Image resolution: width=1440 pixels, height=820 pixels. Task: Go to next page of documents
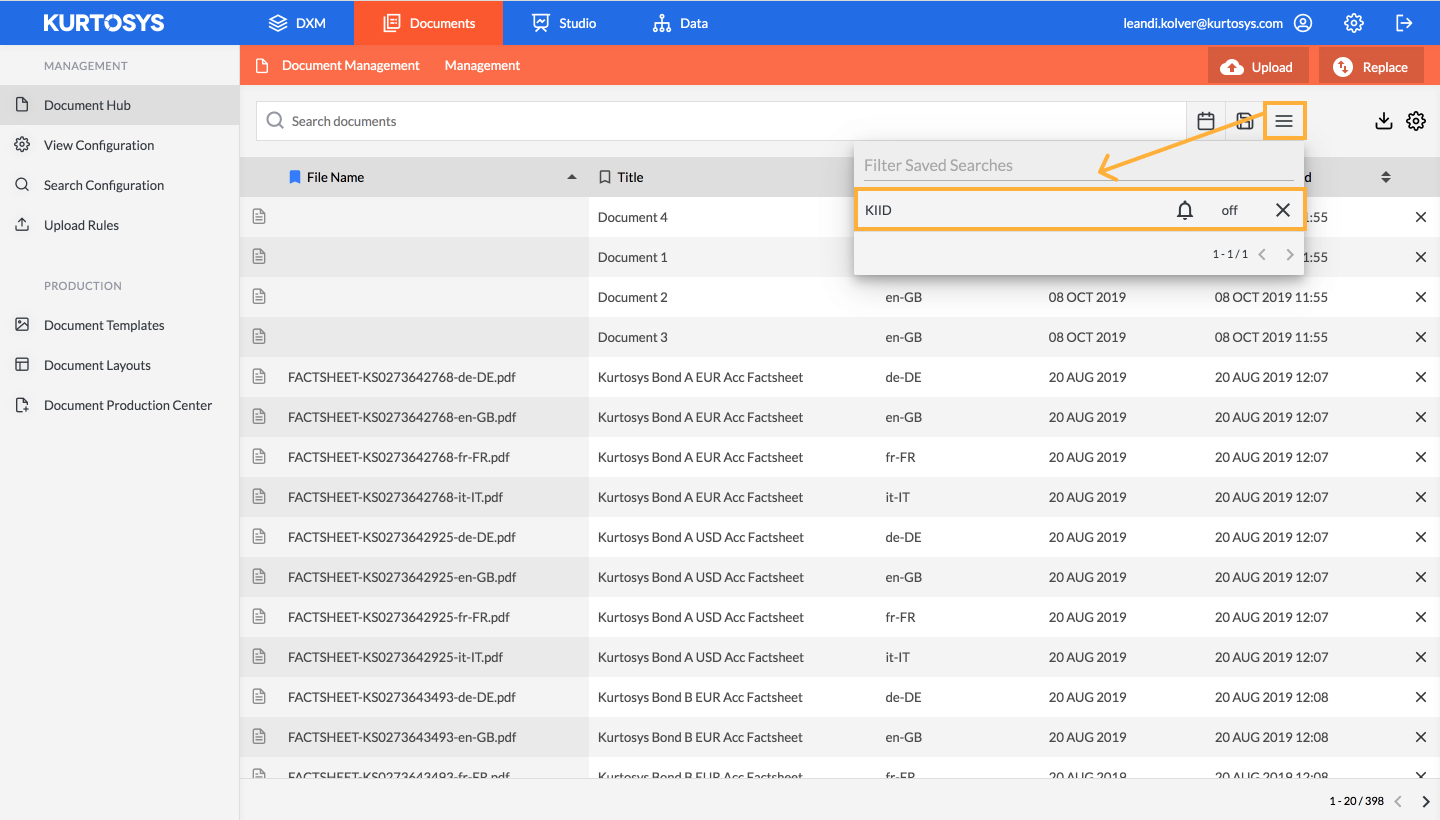click(x=1426, y=801)
